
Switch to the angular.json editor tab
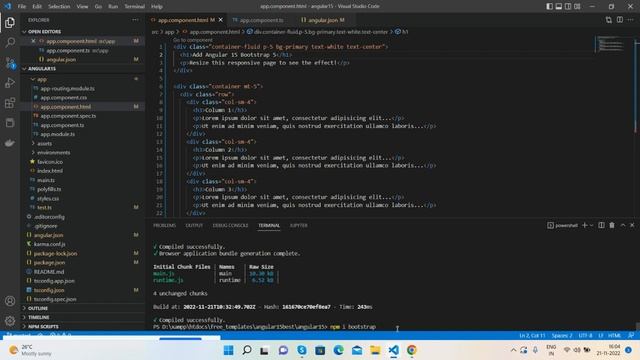coord(322,20)
